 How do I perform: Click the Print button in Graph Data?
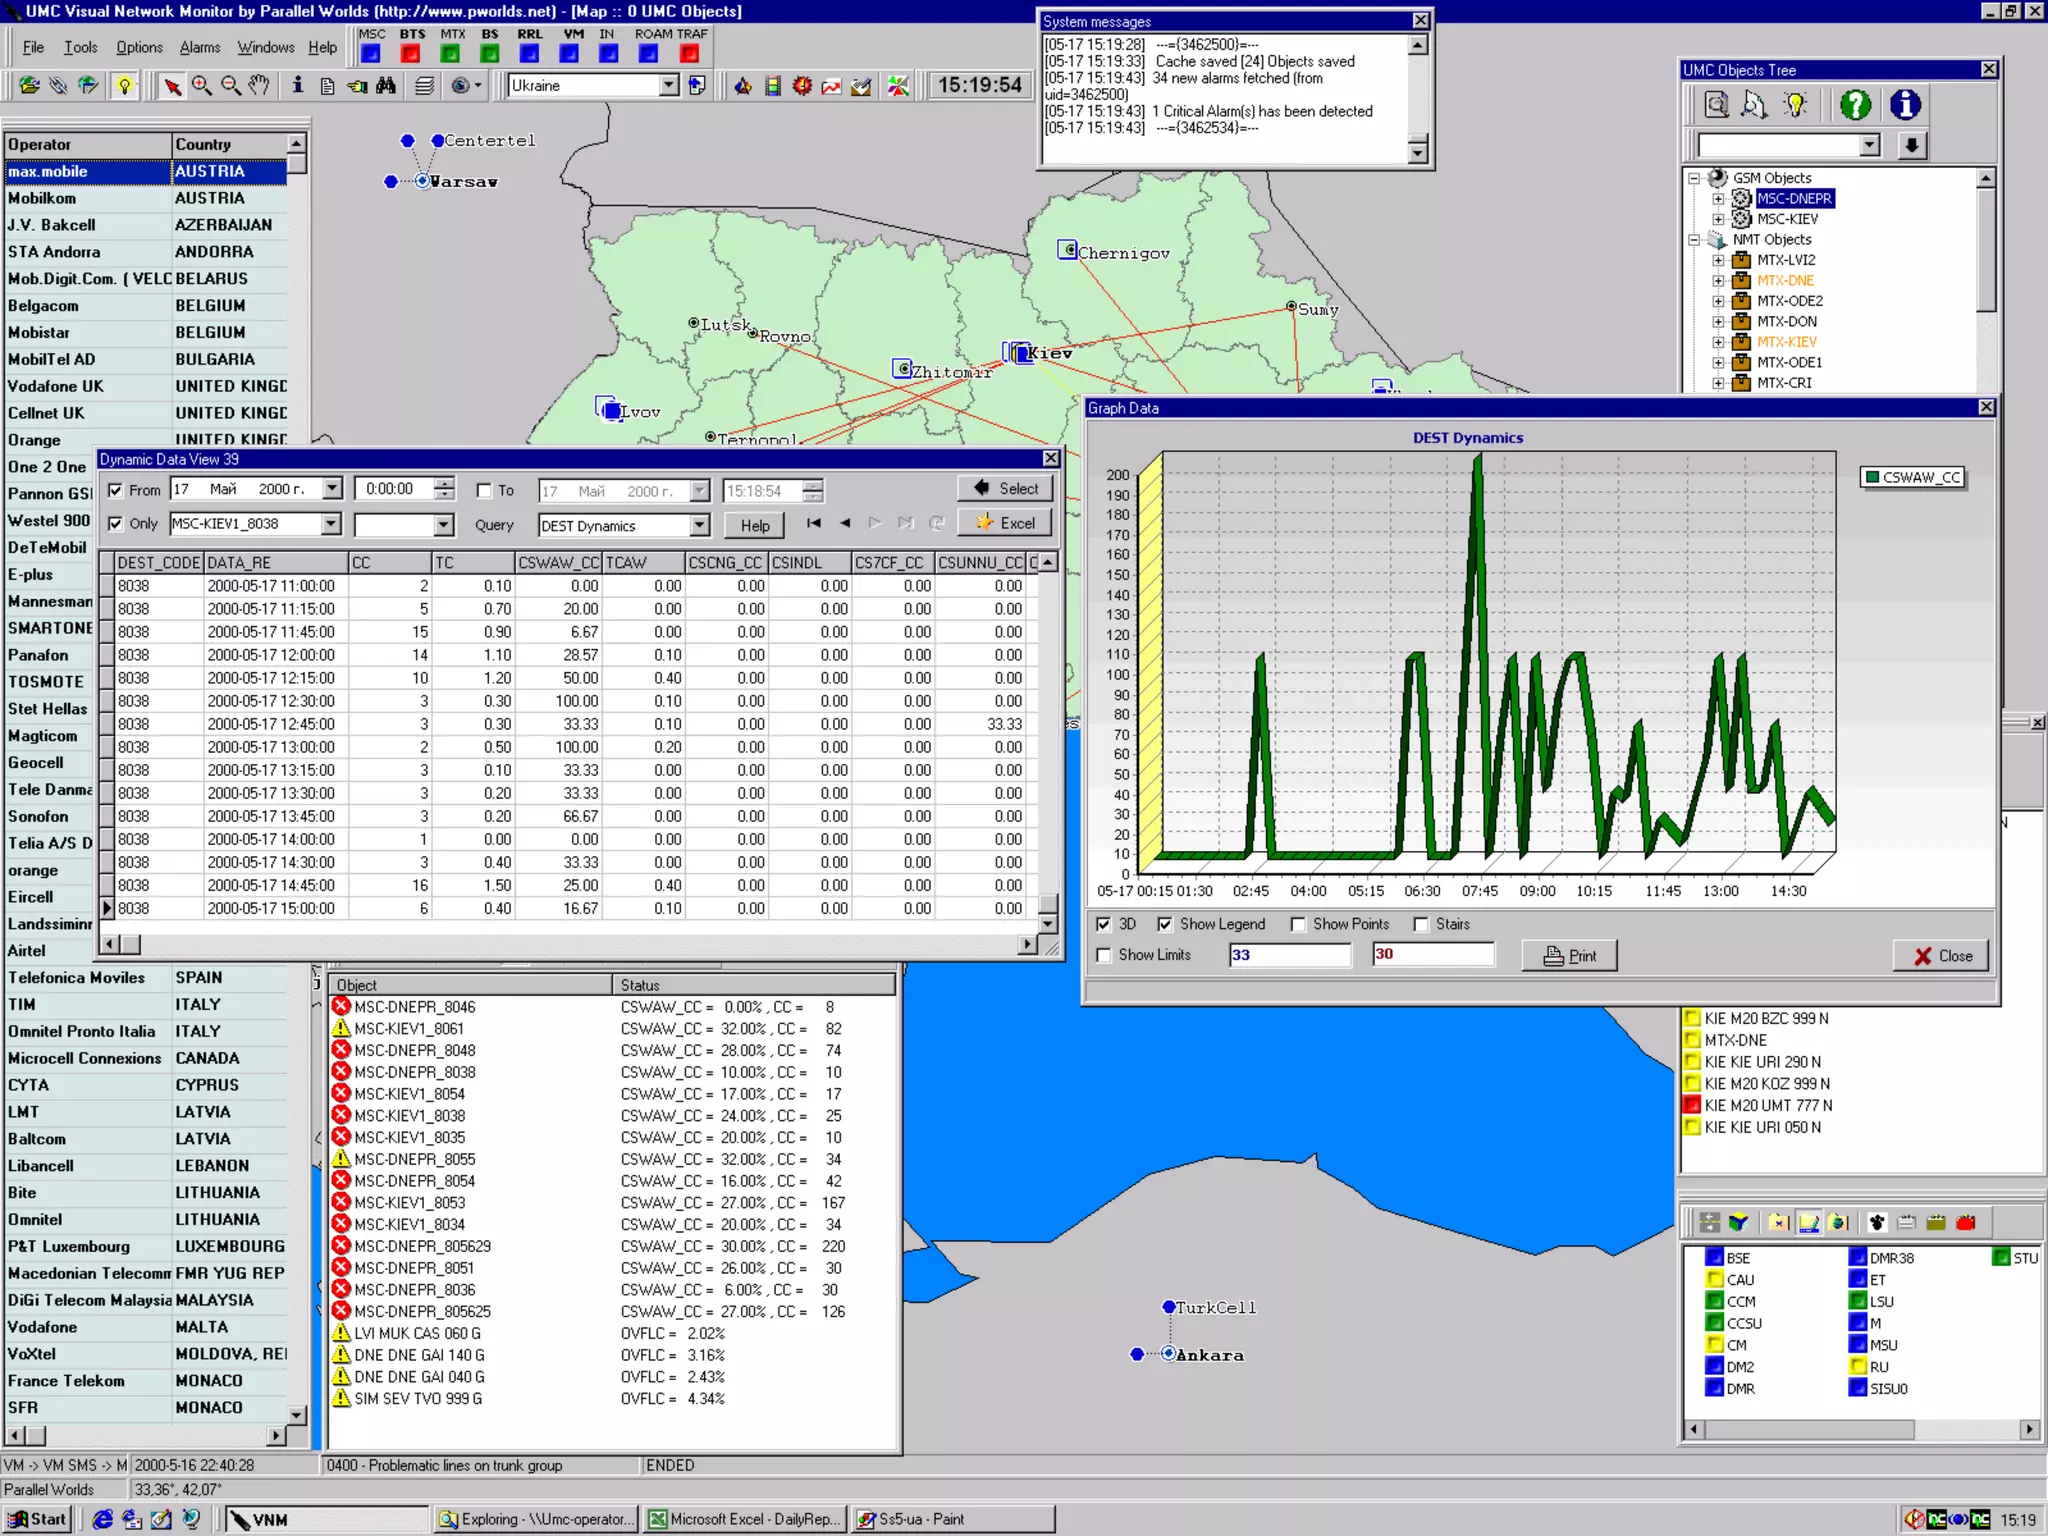tap(1569, 956)
